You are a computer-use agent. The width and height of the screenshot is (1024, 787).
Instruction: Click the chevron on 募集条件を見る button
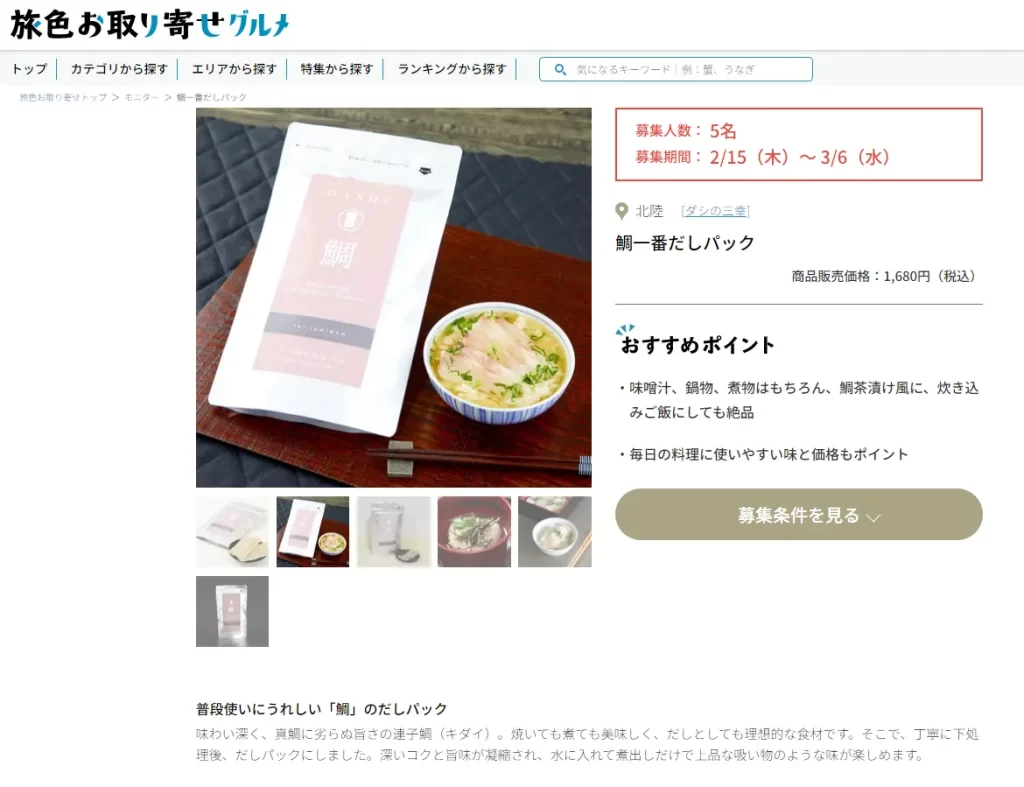click(x=873, y=517)
